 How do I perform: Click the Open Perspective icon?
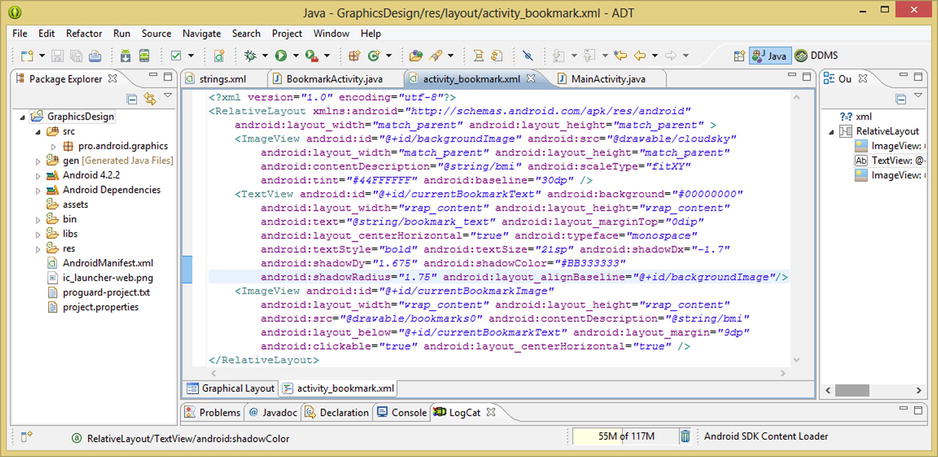click(739, 56)
